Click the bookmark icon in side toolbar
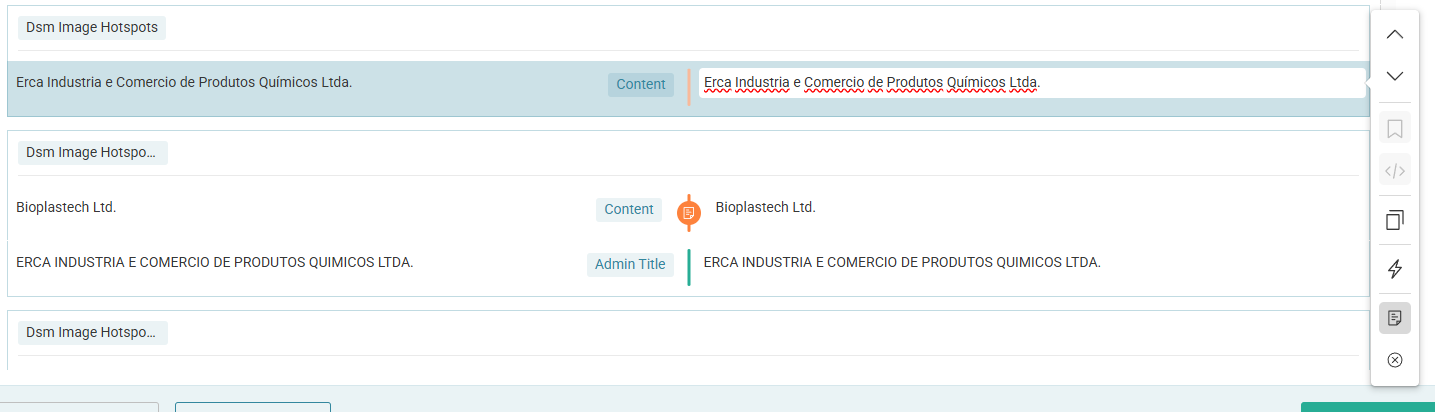1435x412 pixels. (x=1395, y=129)
